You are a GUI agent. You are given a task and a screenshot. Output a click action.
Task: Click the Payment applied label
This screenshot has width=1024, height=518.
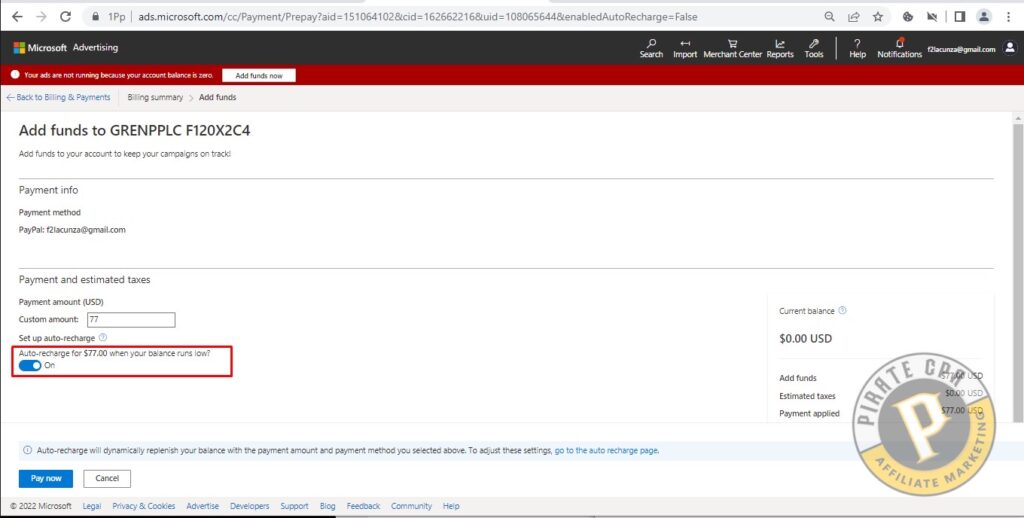coord(809,413)
